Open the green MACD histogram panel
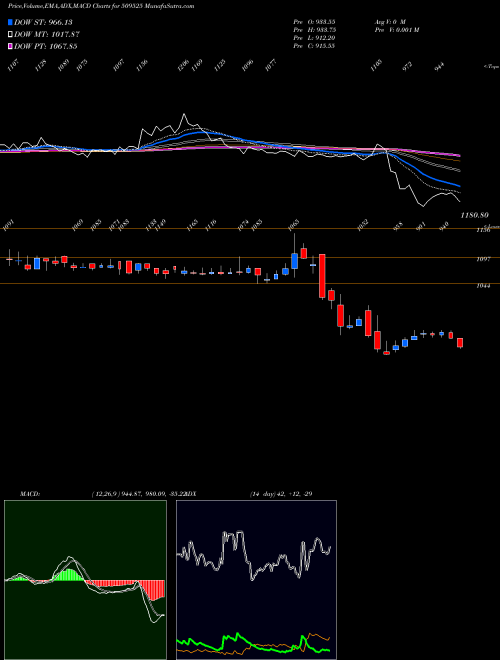Screen dimensions: 500x660 pyautogui.click(x=85, y=580)
